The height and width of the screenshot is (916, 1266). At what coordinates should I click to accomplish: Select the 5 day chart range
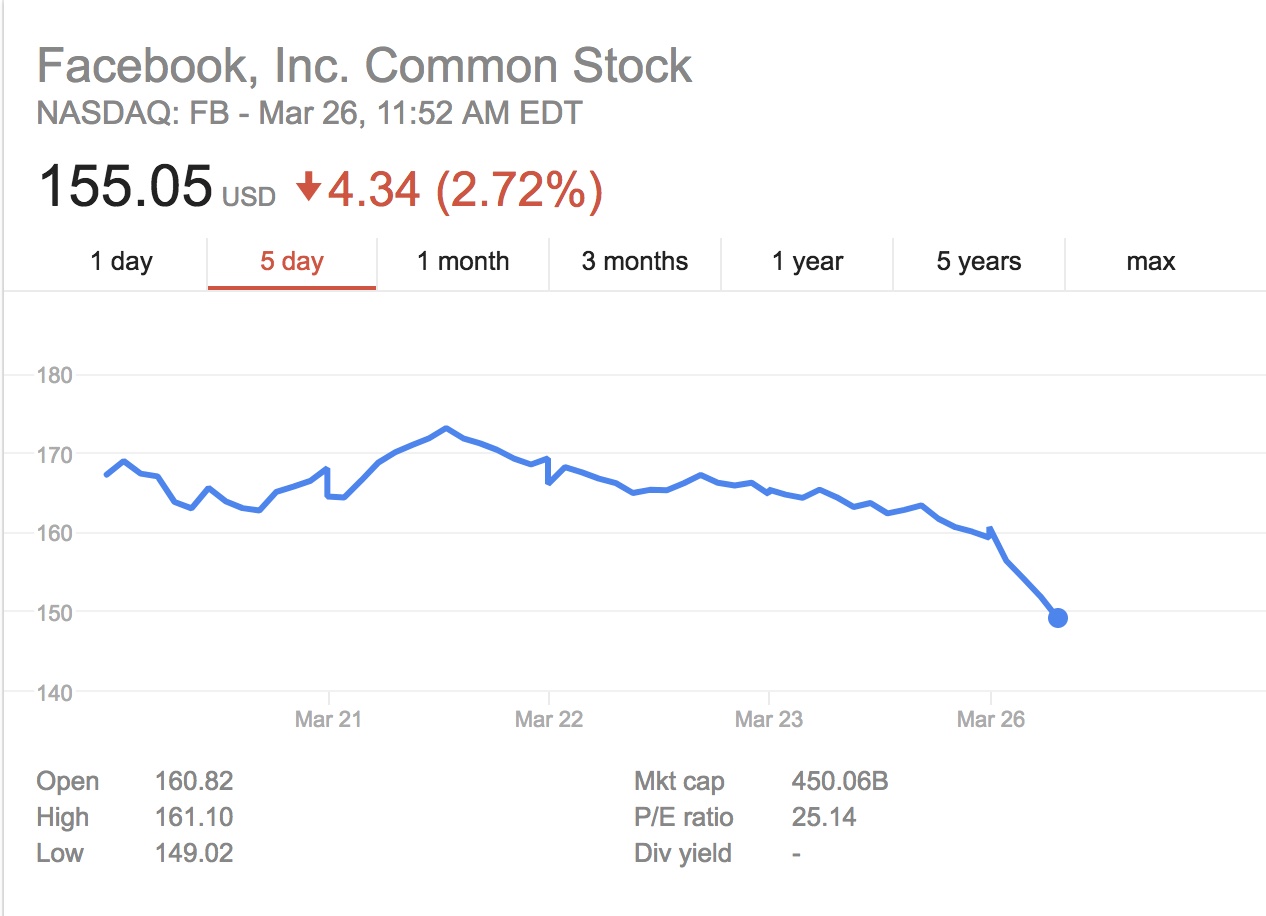[292, 262]
